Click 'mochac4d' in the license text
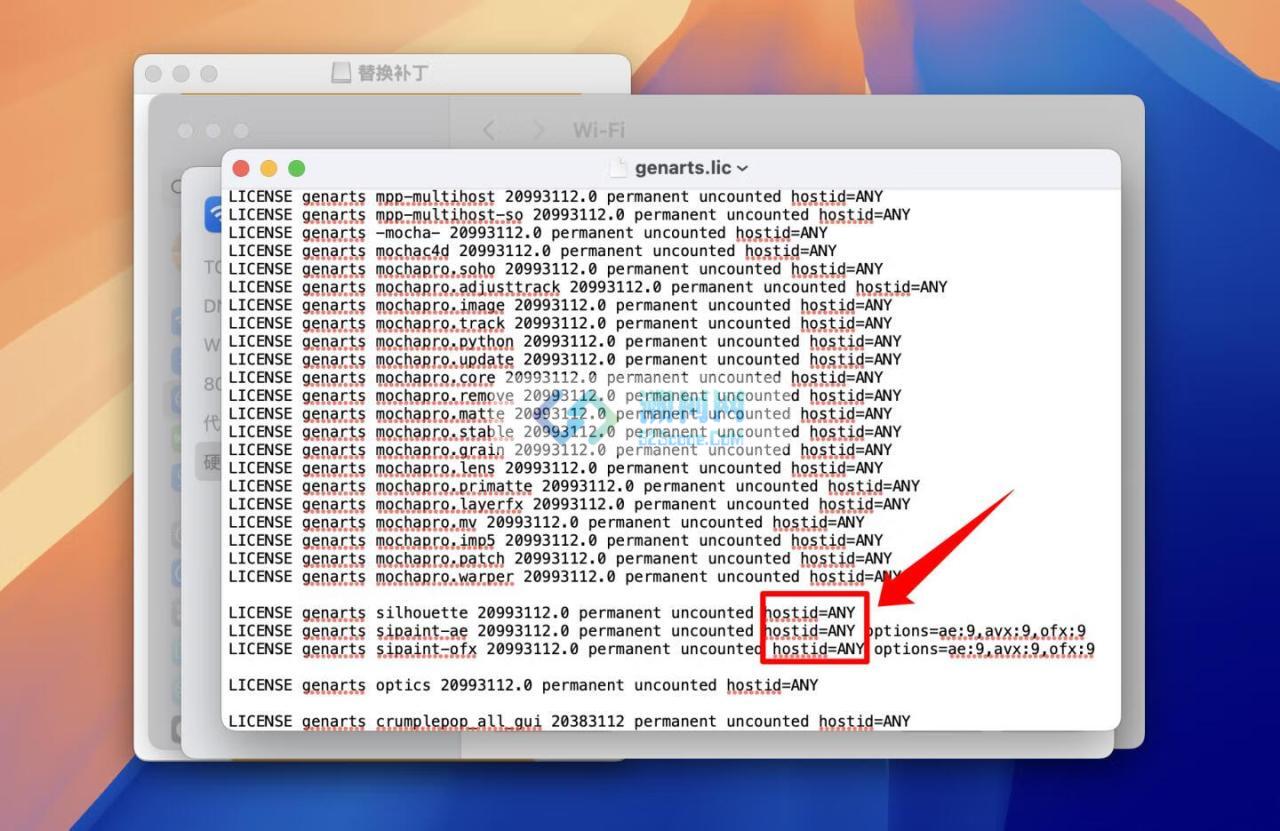1280x831 pixels. point(412,251)
